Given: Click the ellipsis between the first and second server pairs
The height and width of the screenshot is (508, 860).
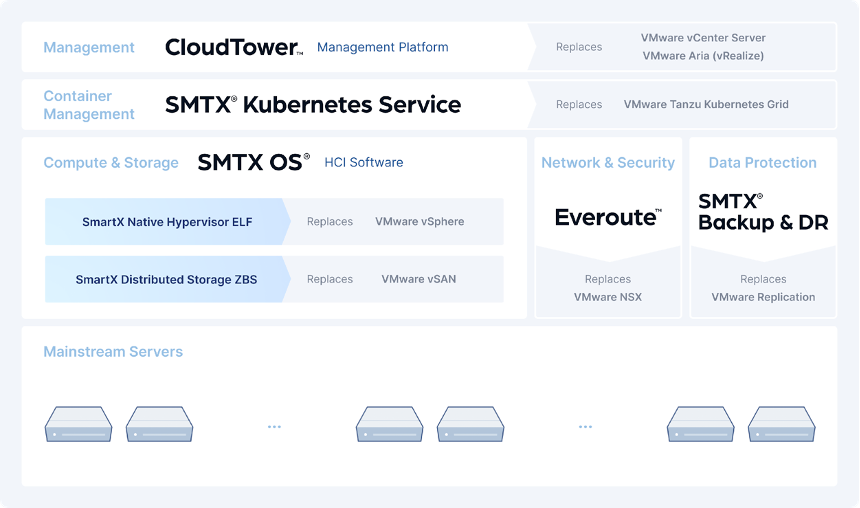Looking at the screenshot, I should pos(274,427).
